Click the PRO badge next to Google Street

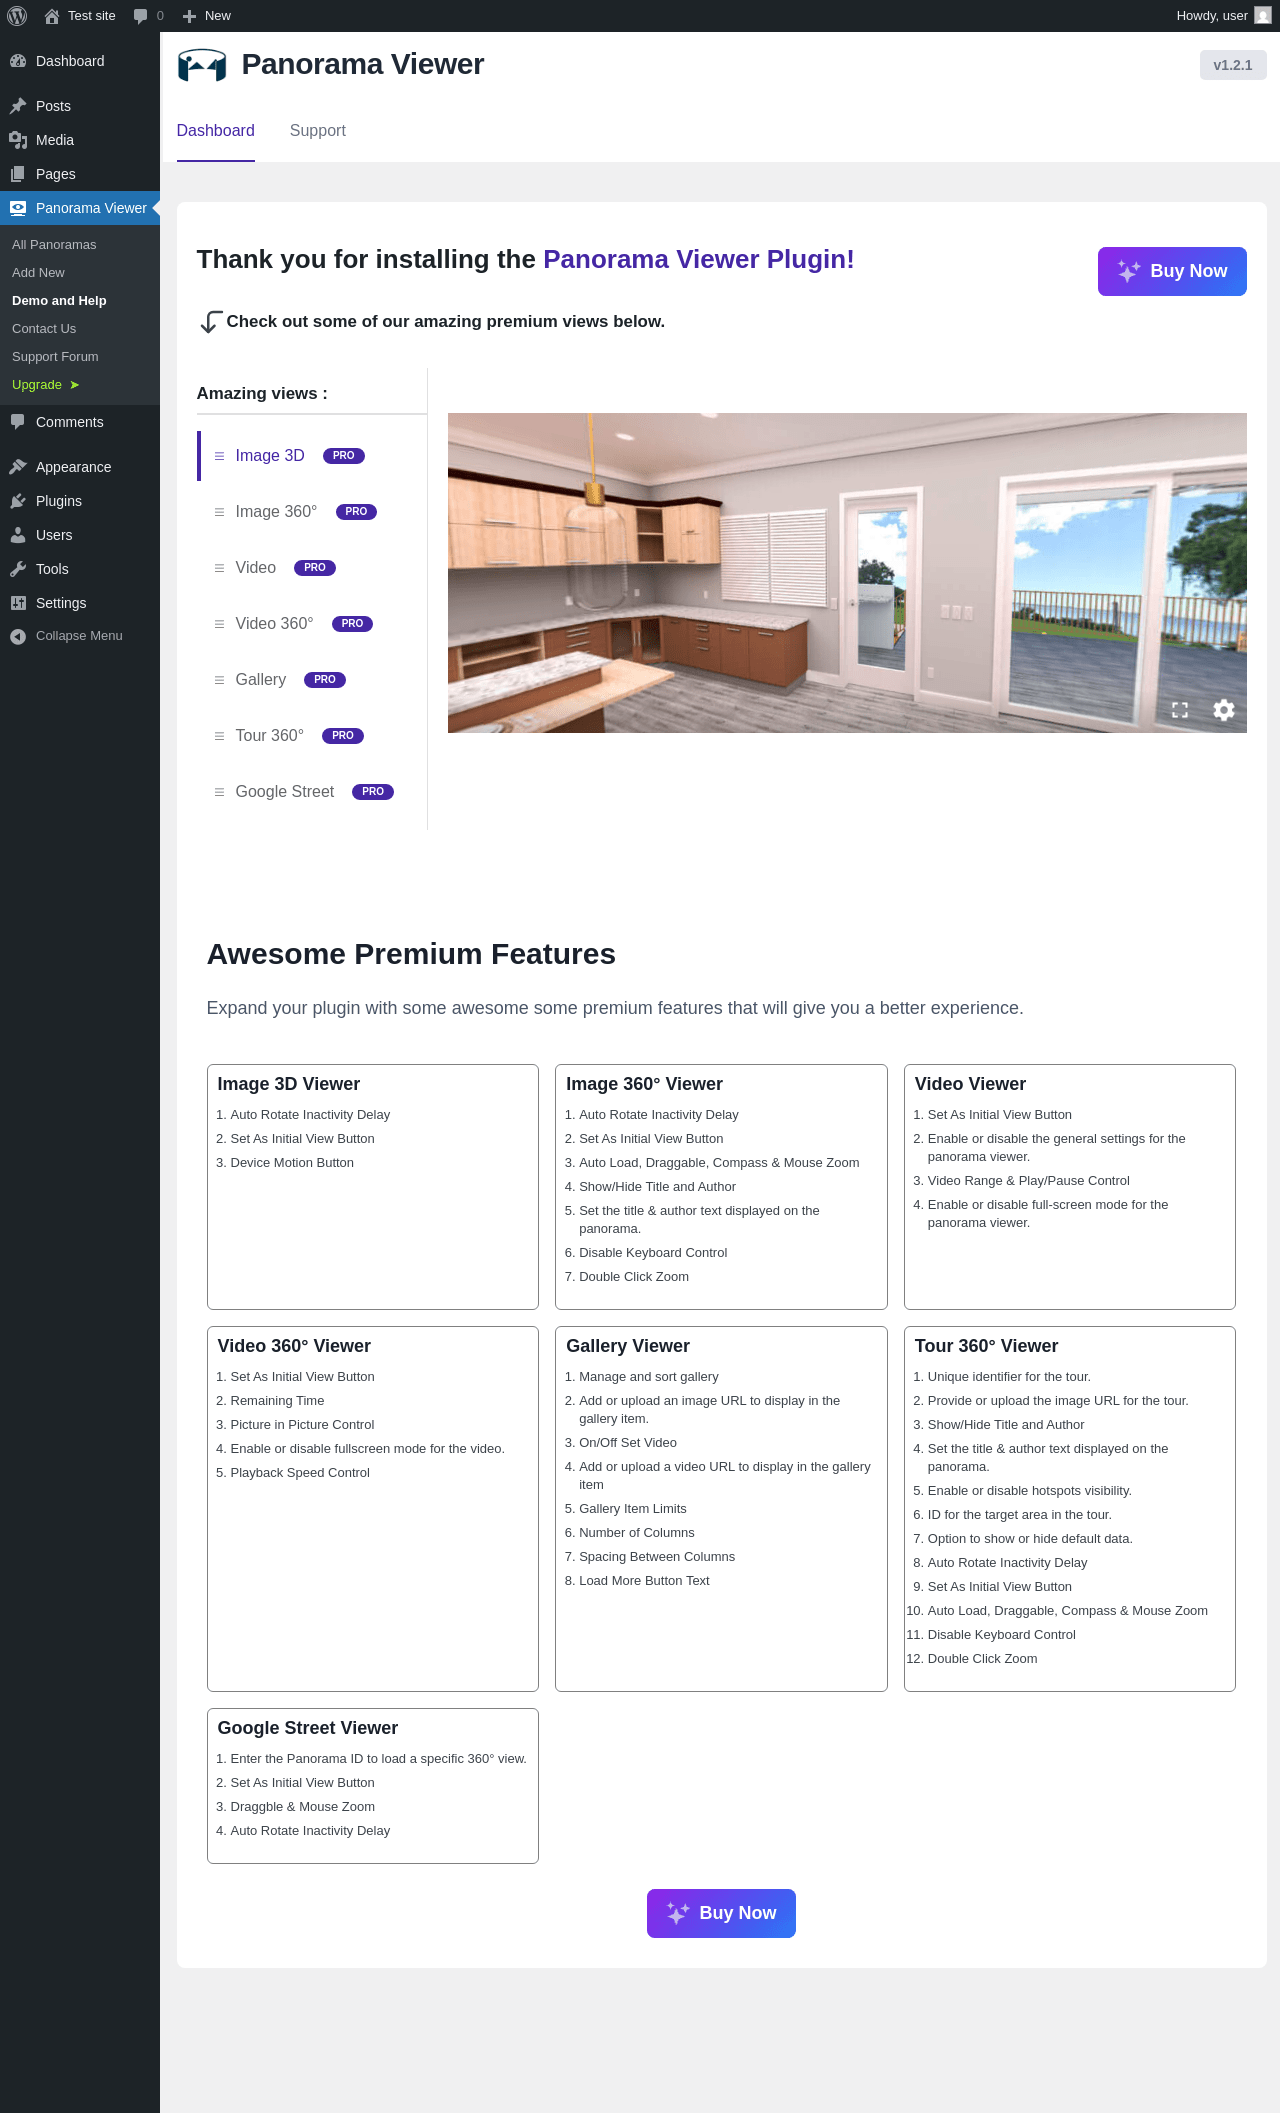[x=373, y=792]
